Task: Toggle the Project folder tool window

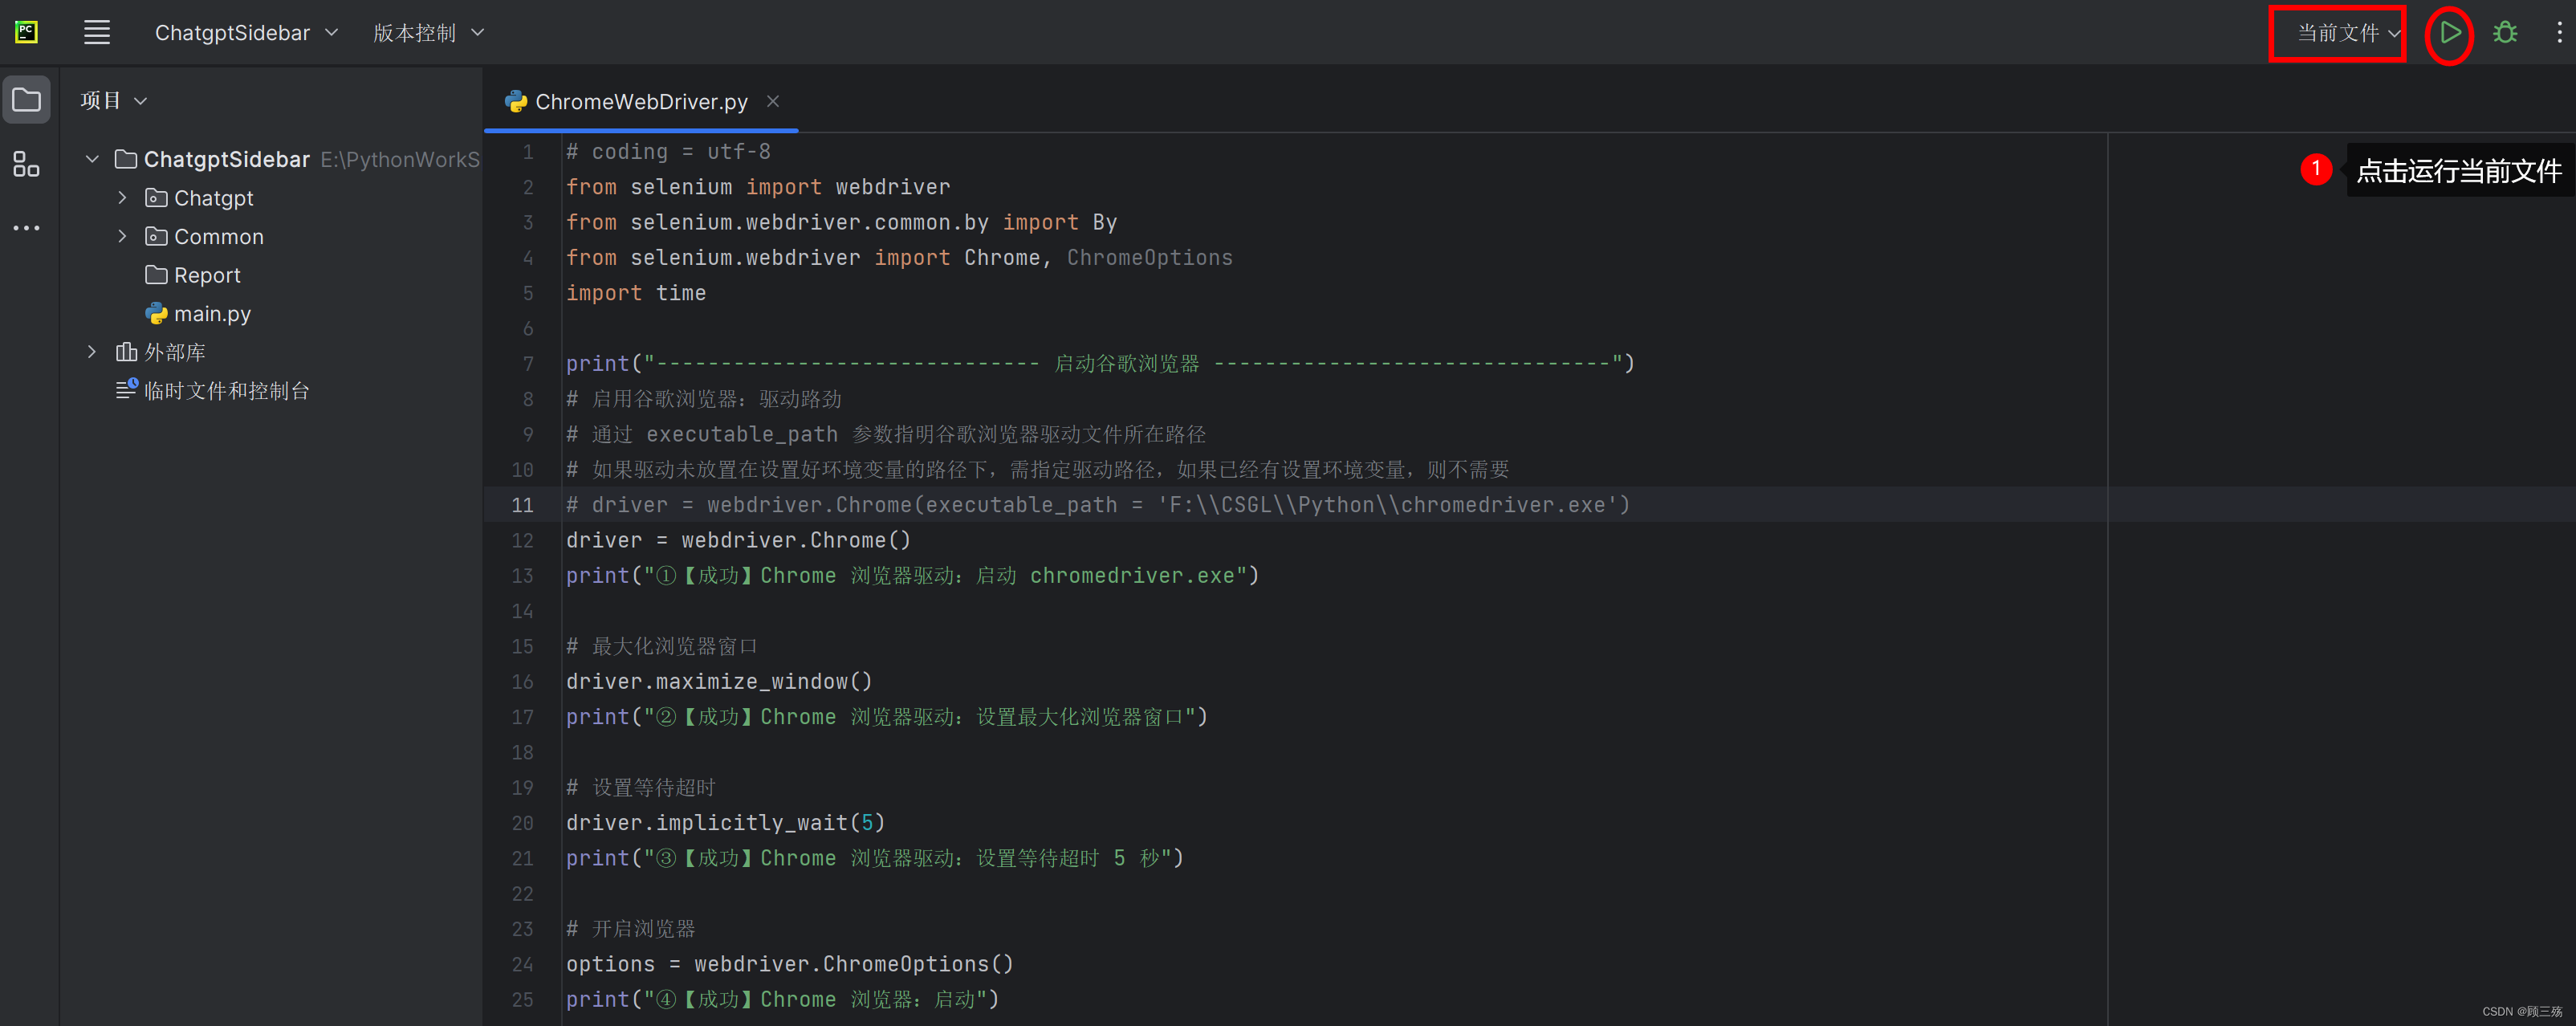Action: point(27,100)
